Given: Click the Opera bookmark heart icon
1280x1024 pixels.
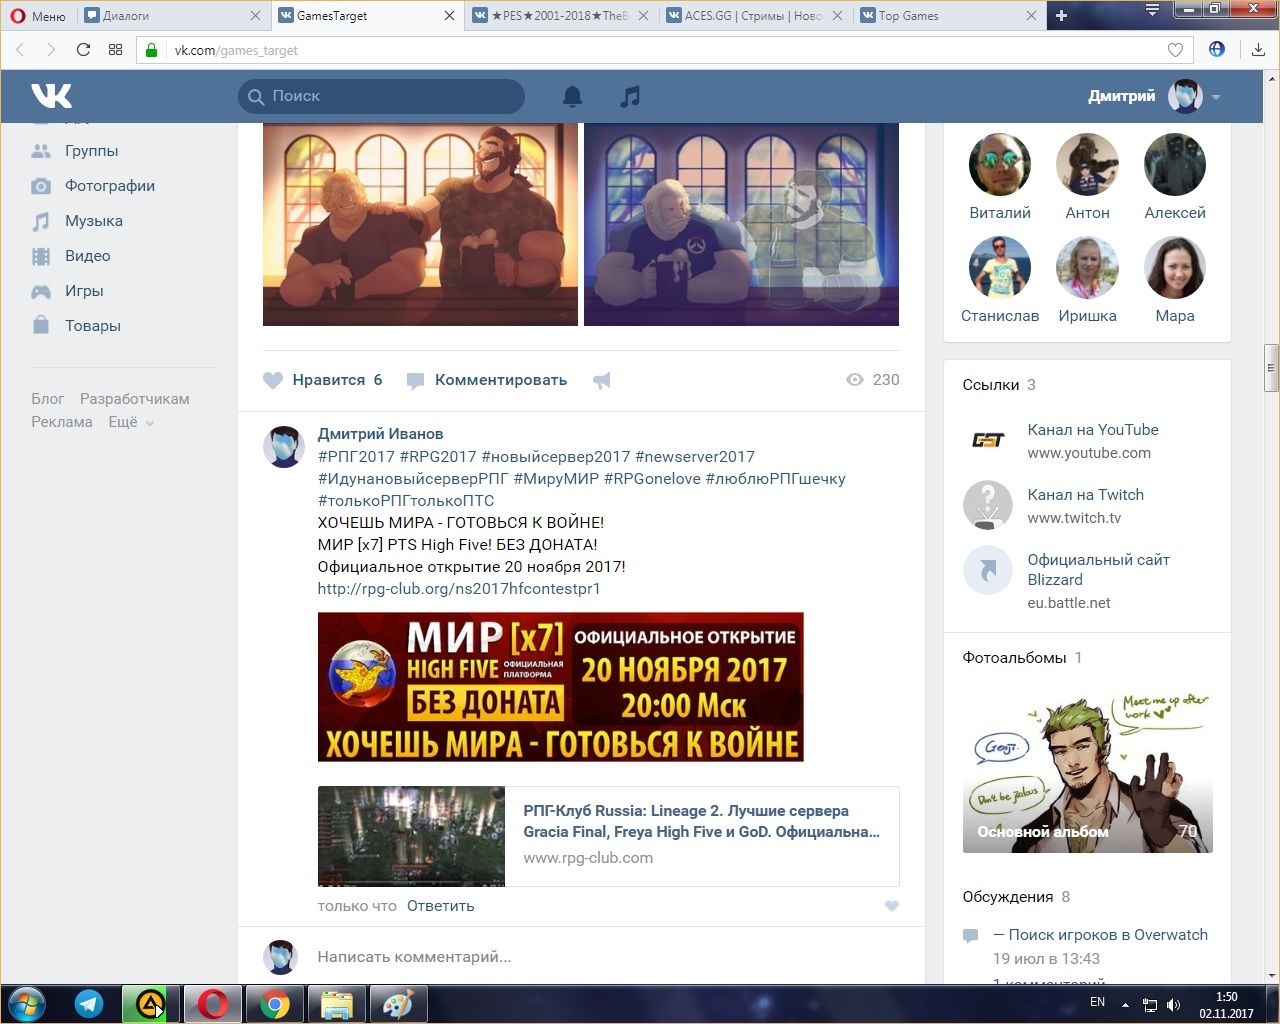Looking at the screenshot, I should pos(1175,50).
